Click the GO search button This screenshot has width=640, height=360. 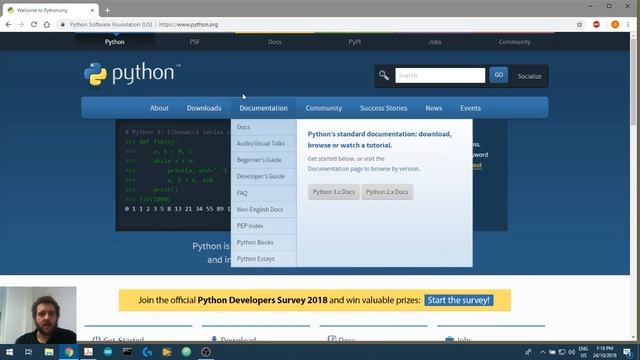499,75
